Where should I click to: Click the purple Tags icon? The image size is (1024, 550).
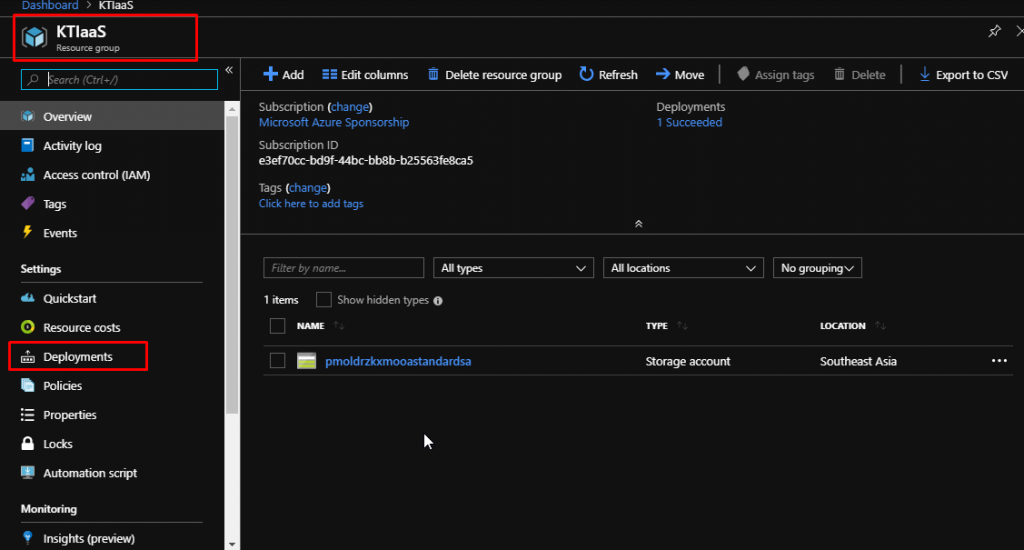click(x=27, y=203)
